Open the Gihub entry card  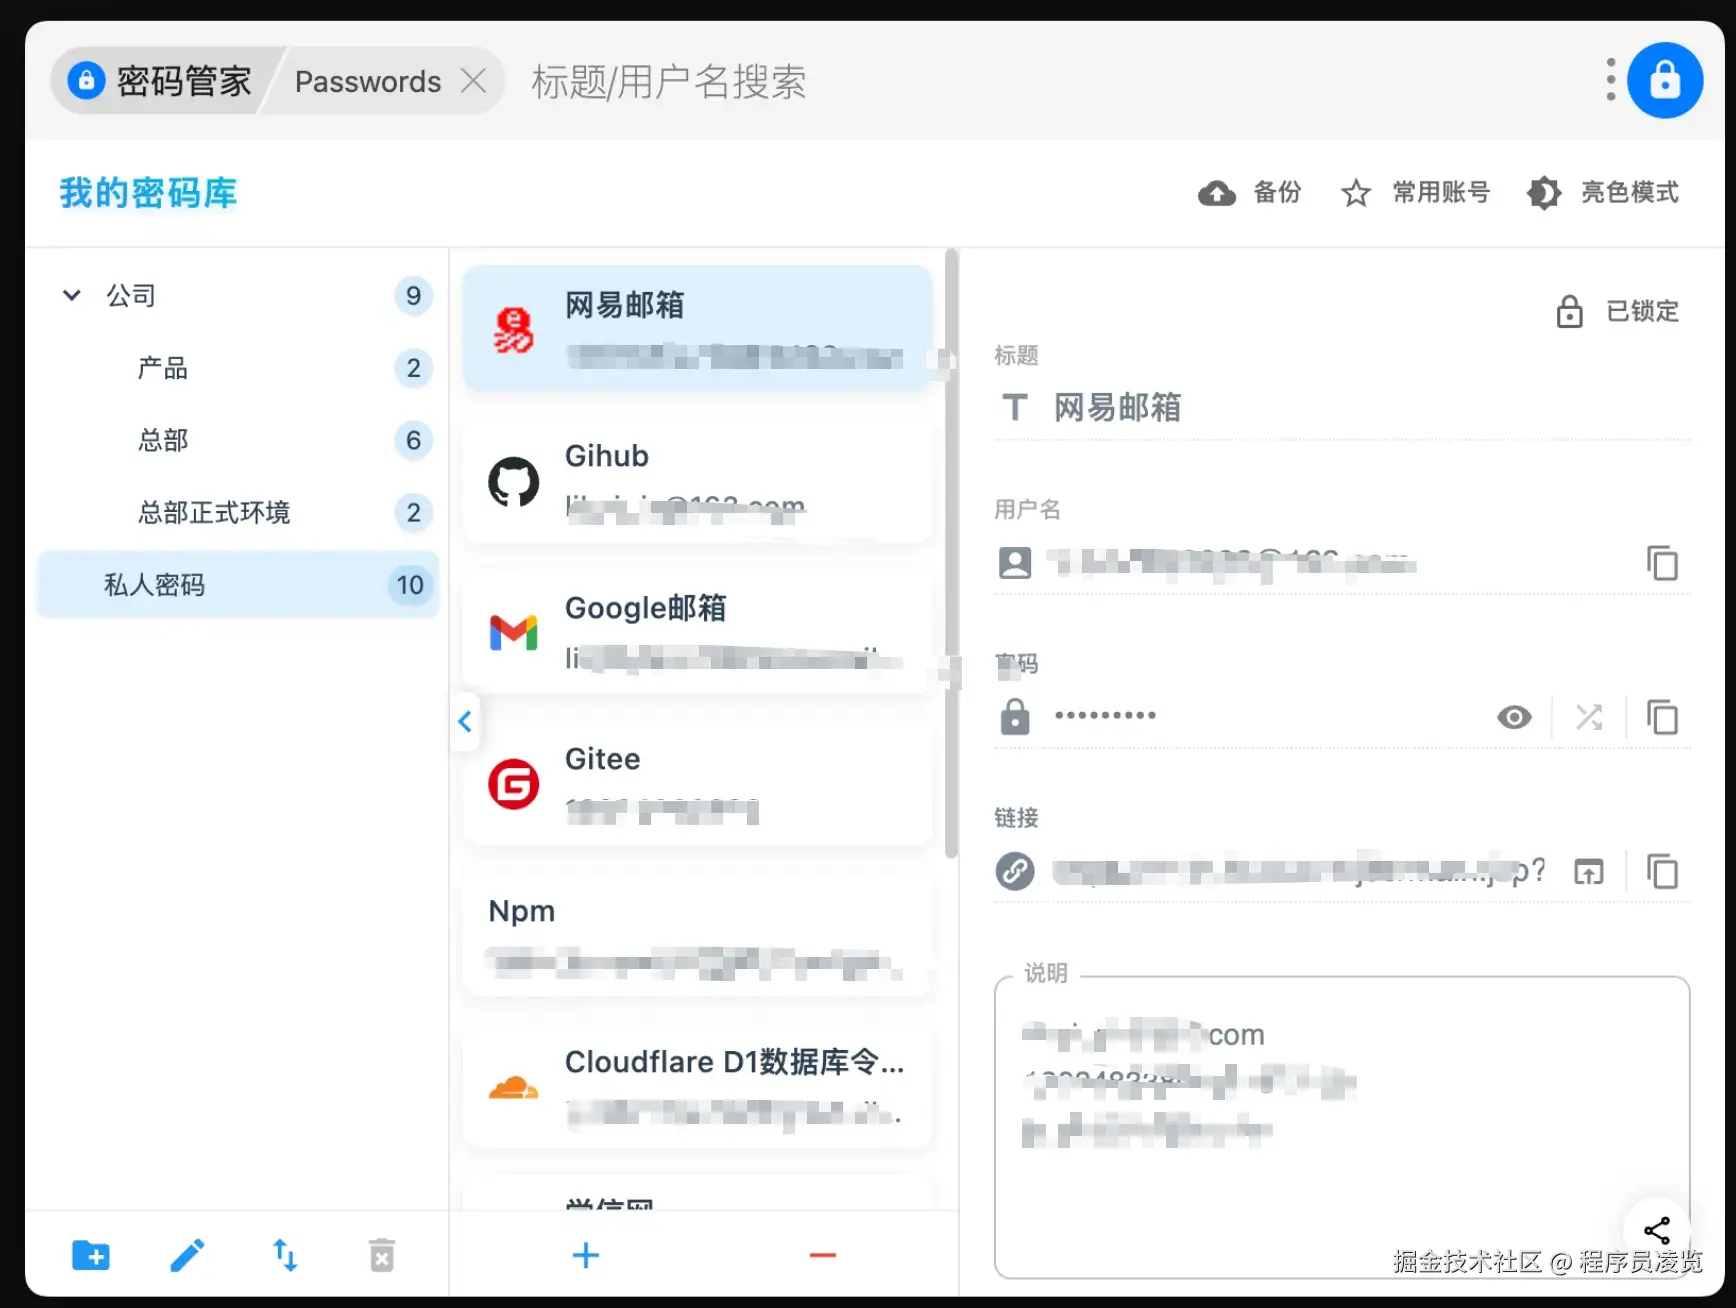coord(697,480)
